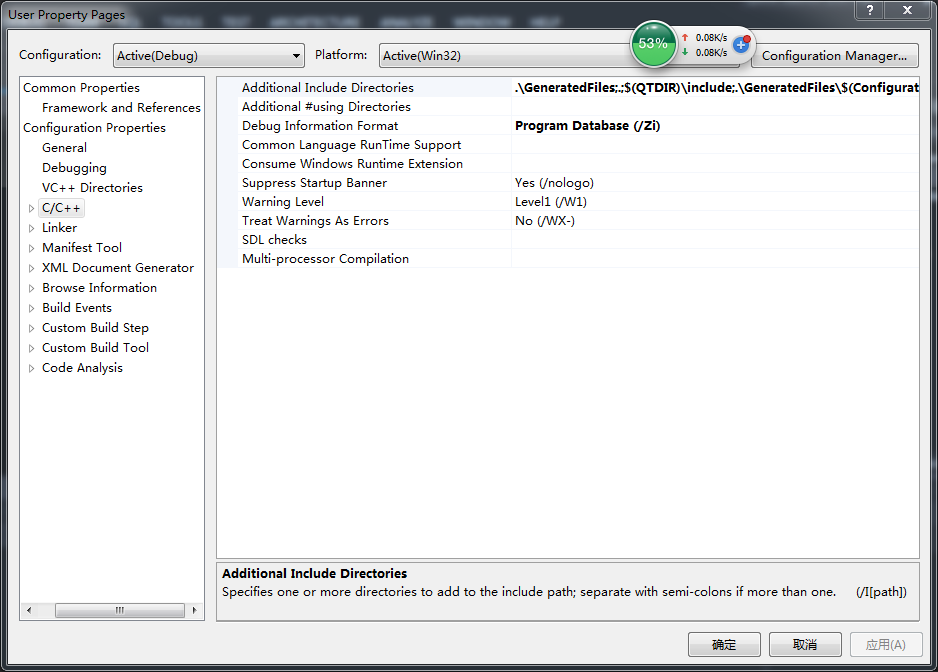This screenshot has height=672, width=938.
Task: Expand the Manifest Tool node arrow
Action: click(x=32, y=248)
